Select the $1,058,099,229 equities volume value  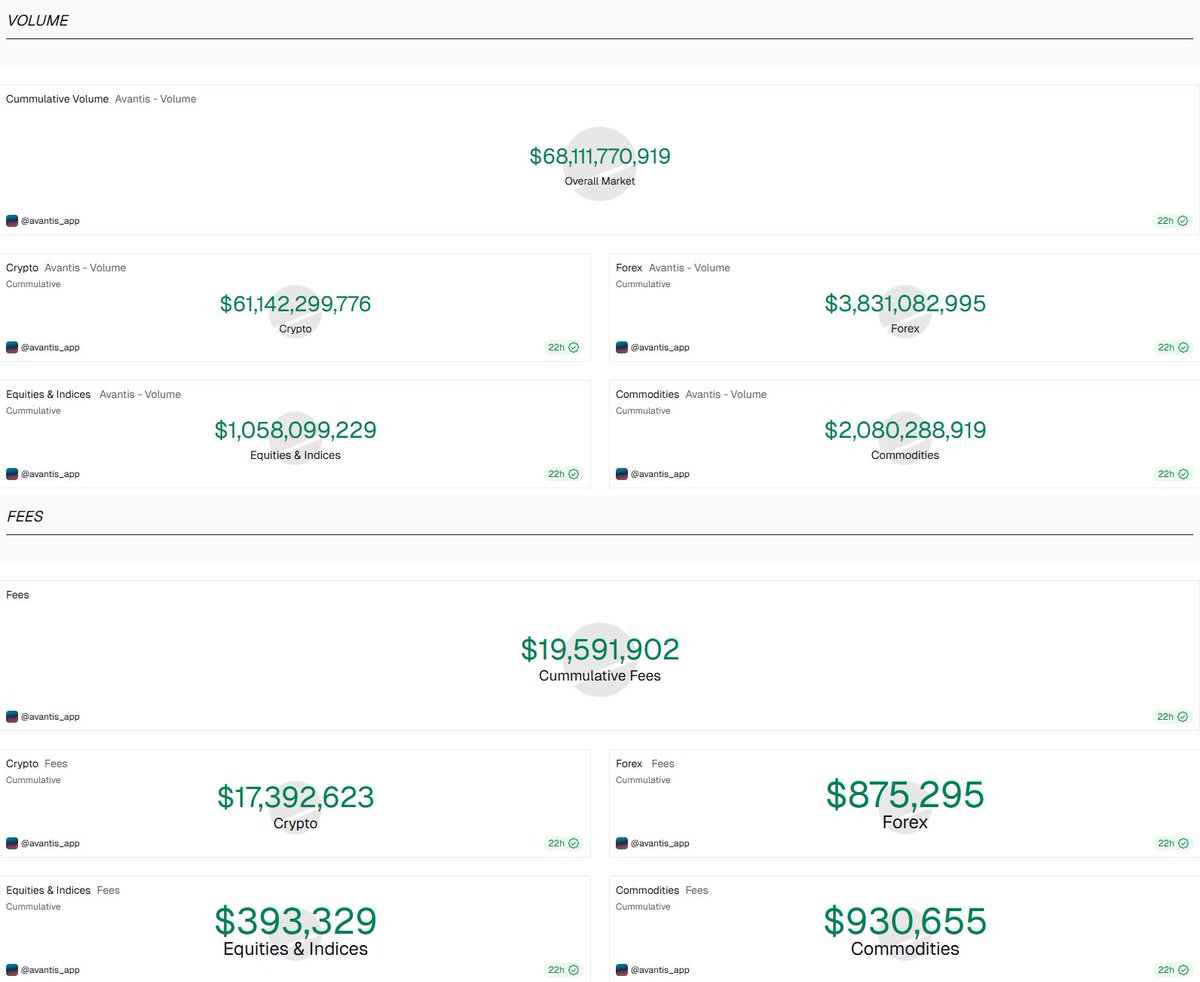click(295, 431)
